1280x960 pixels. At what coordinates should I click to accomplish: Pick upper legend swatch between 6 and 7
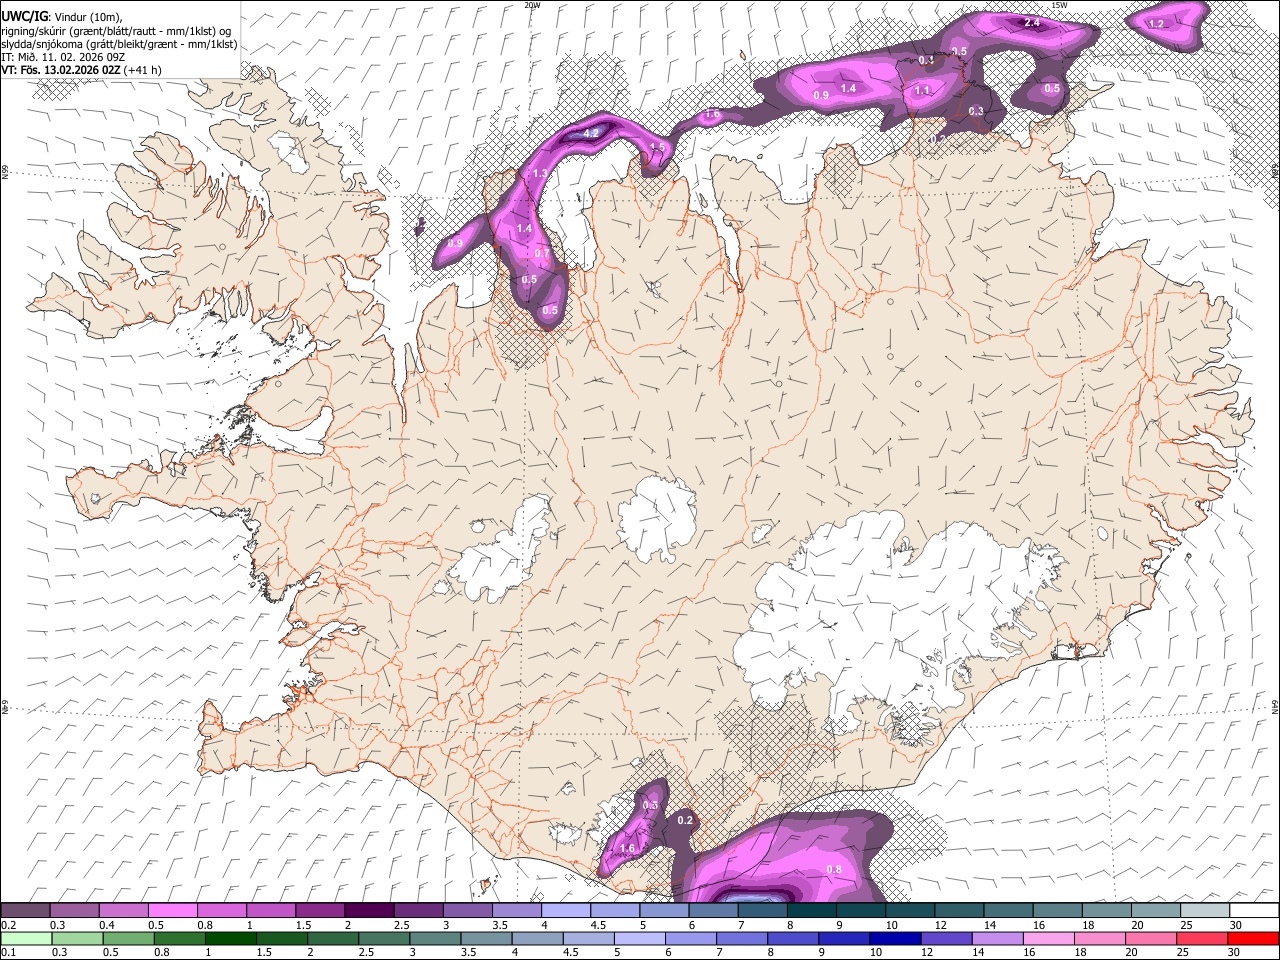tap(713, 910)
